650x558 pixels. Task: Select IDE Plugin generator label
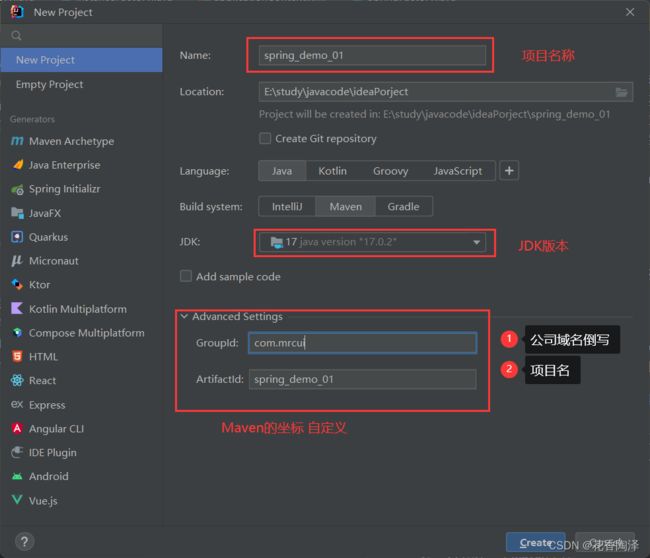click(x=53, y=453)
